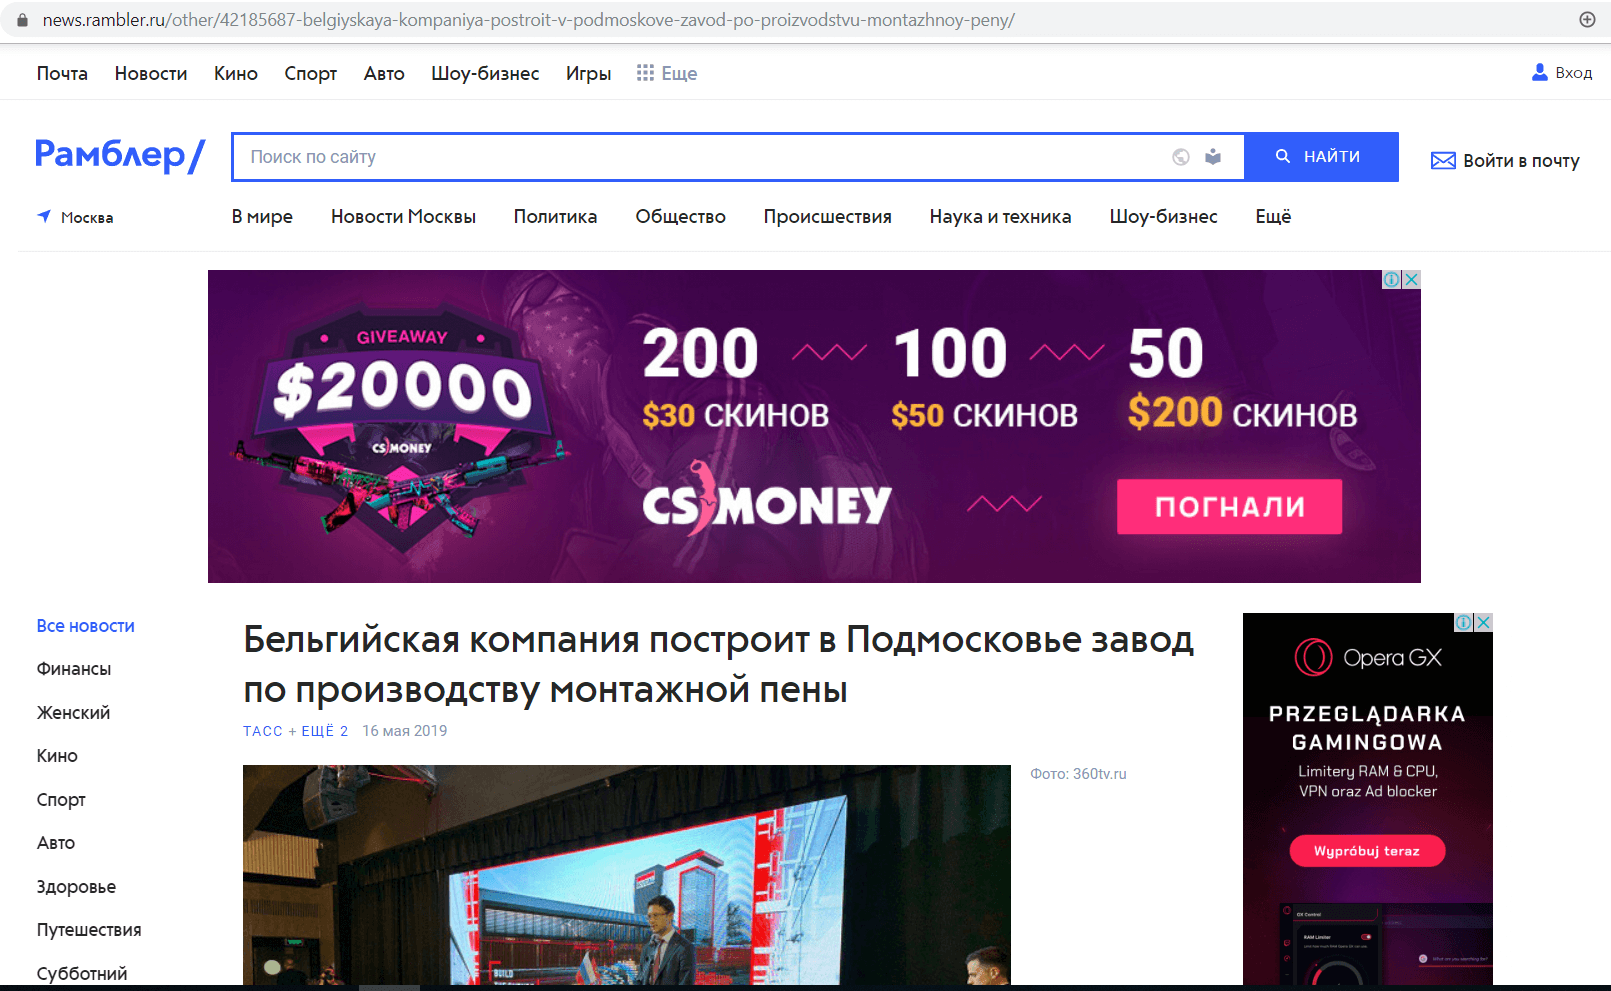The image size is (1611, 991).
Task: Click the info icon on the CS.MONEY banner
Action: click(x=1391, y=280)
